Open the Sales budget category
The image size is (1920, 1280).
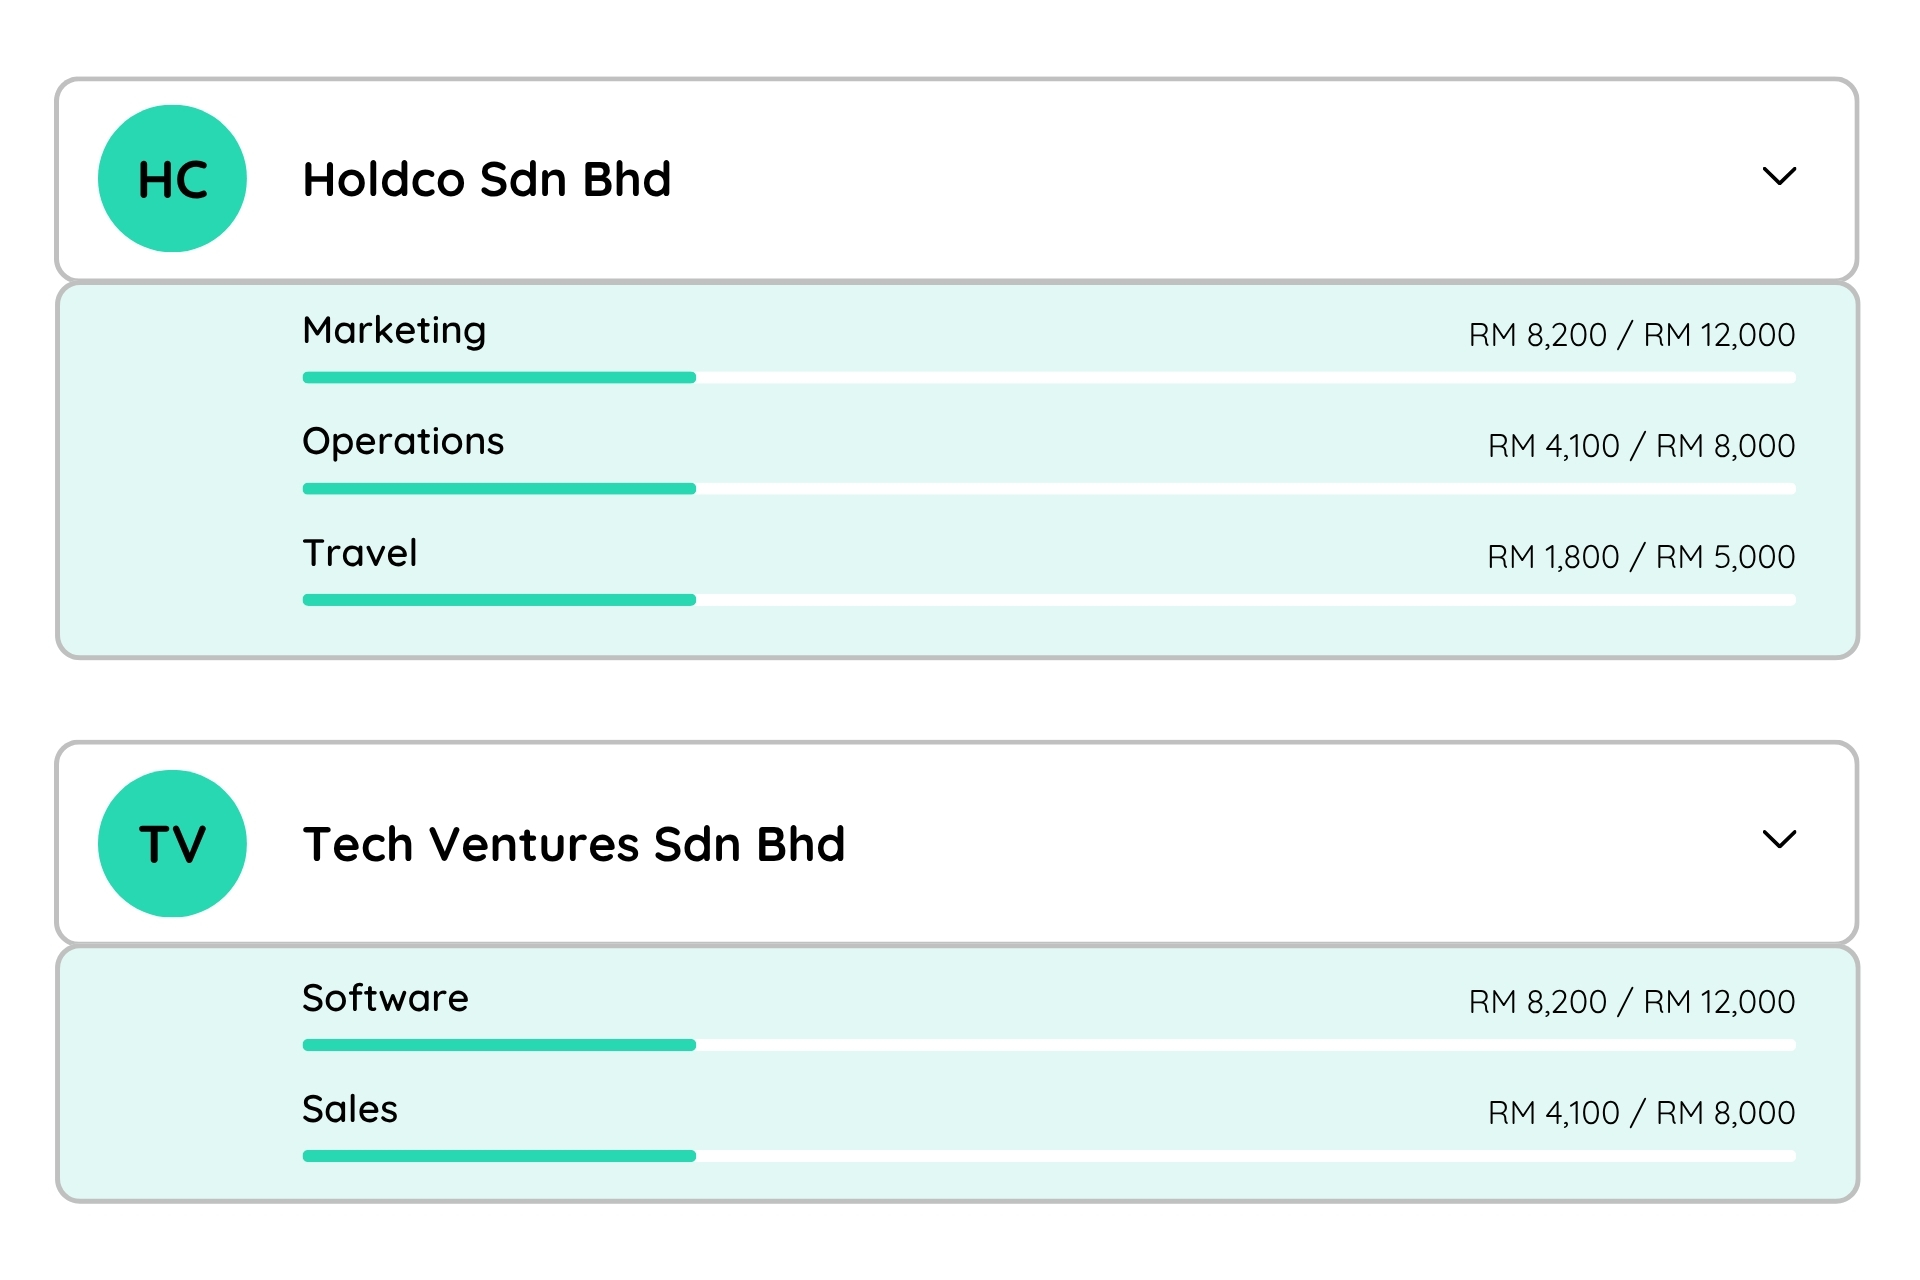[350, 1109]
